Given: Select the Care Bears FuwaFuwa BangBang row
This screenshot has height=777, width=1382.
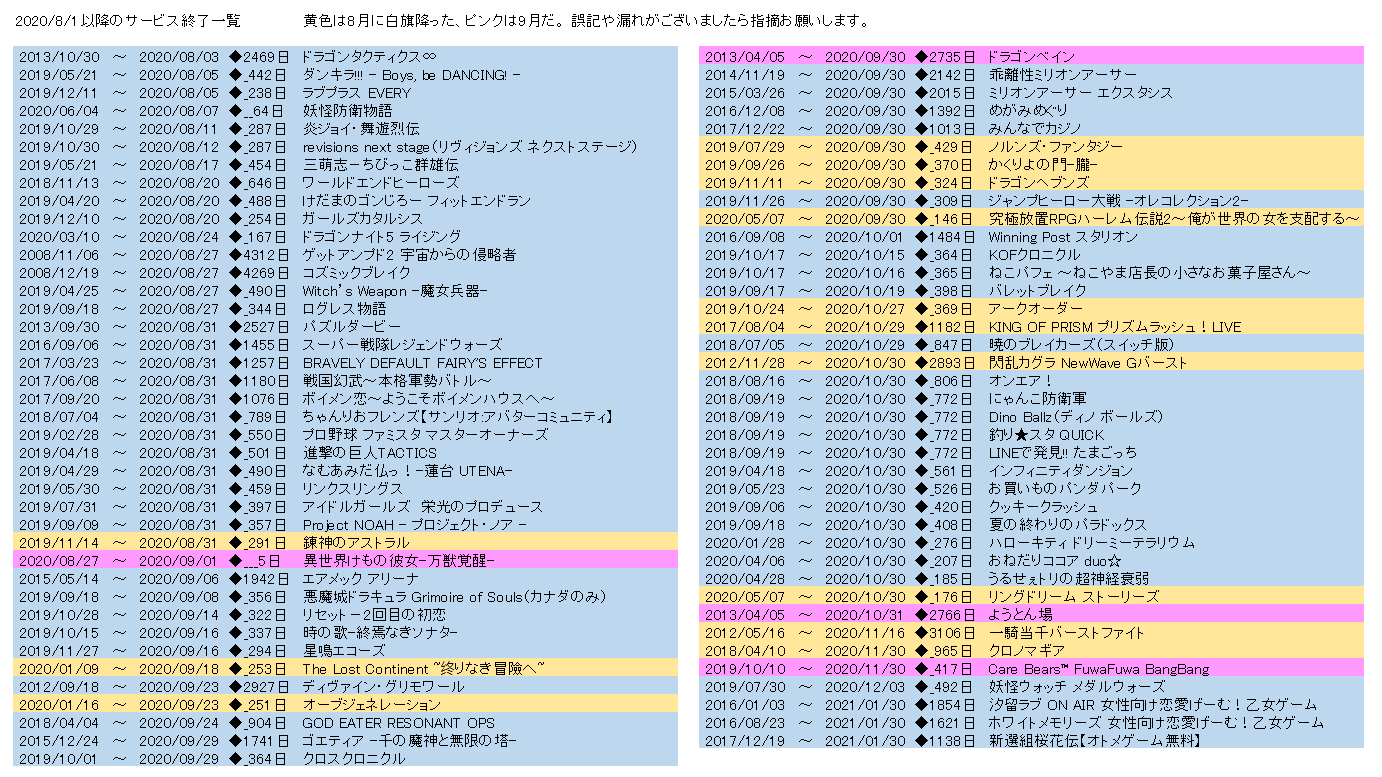Looking at the screenshot, I should click(1098, 669).
